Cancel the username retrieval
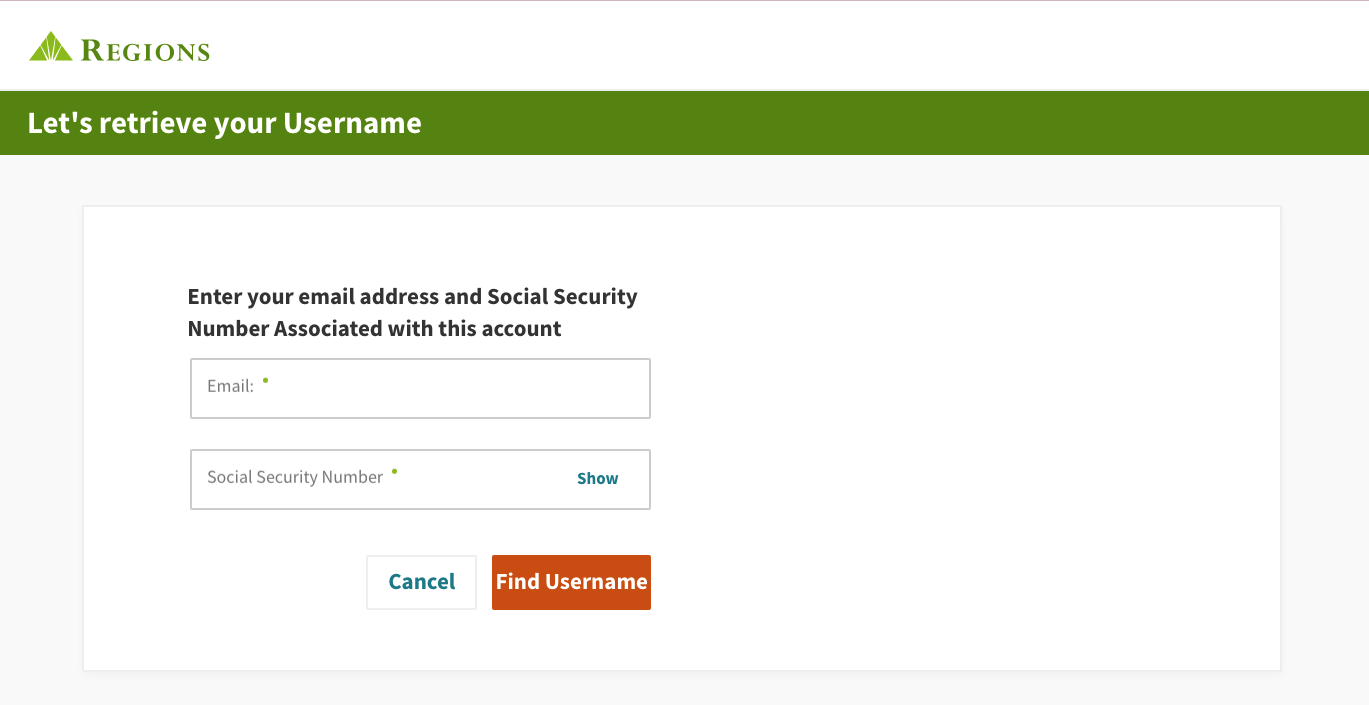This screenshot has height=705, width=1369. pyautogui.click(x=421, y=582)
